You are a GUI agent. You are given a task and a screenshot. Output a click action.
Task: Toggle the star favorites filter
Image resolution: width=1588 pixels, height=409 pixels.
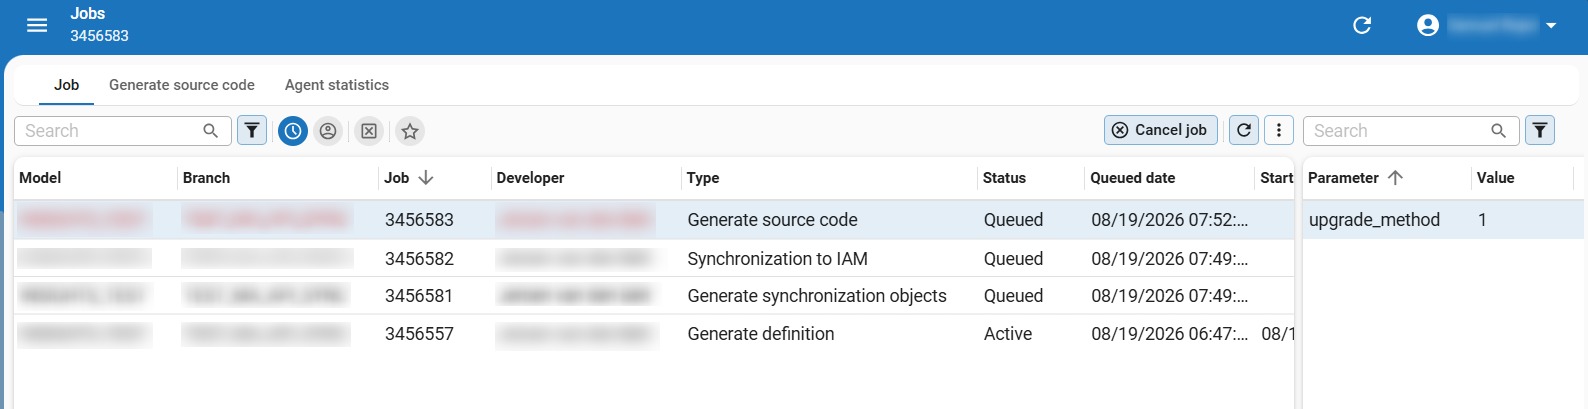click(410, 131)
